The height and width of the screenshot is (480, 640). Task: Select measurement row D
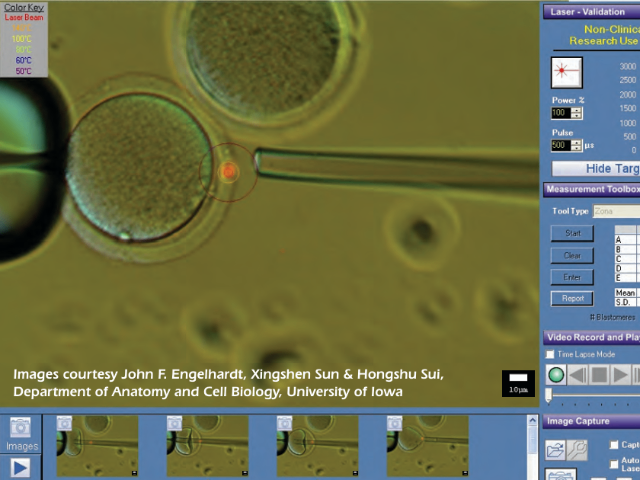(x=627, y=268)
